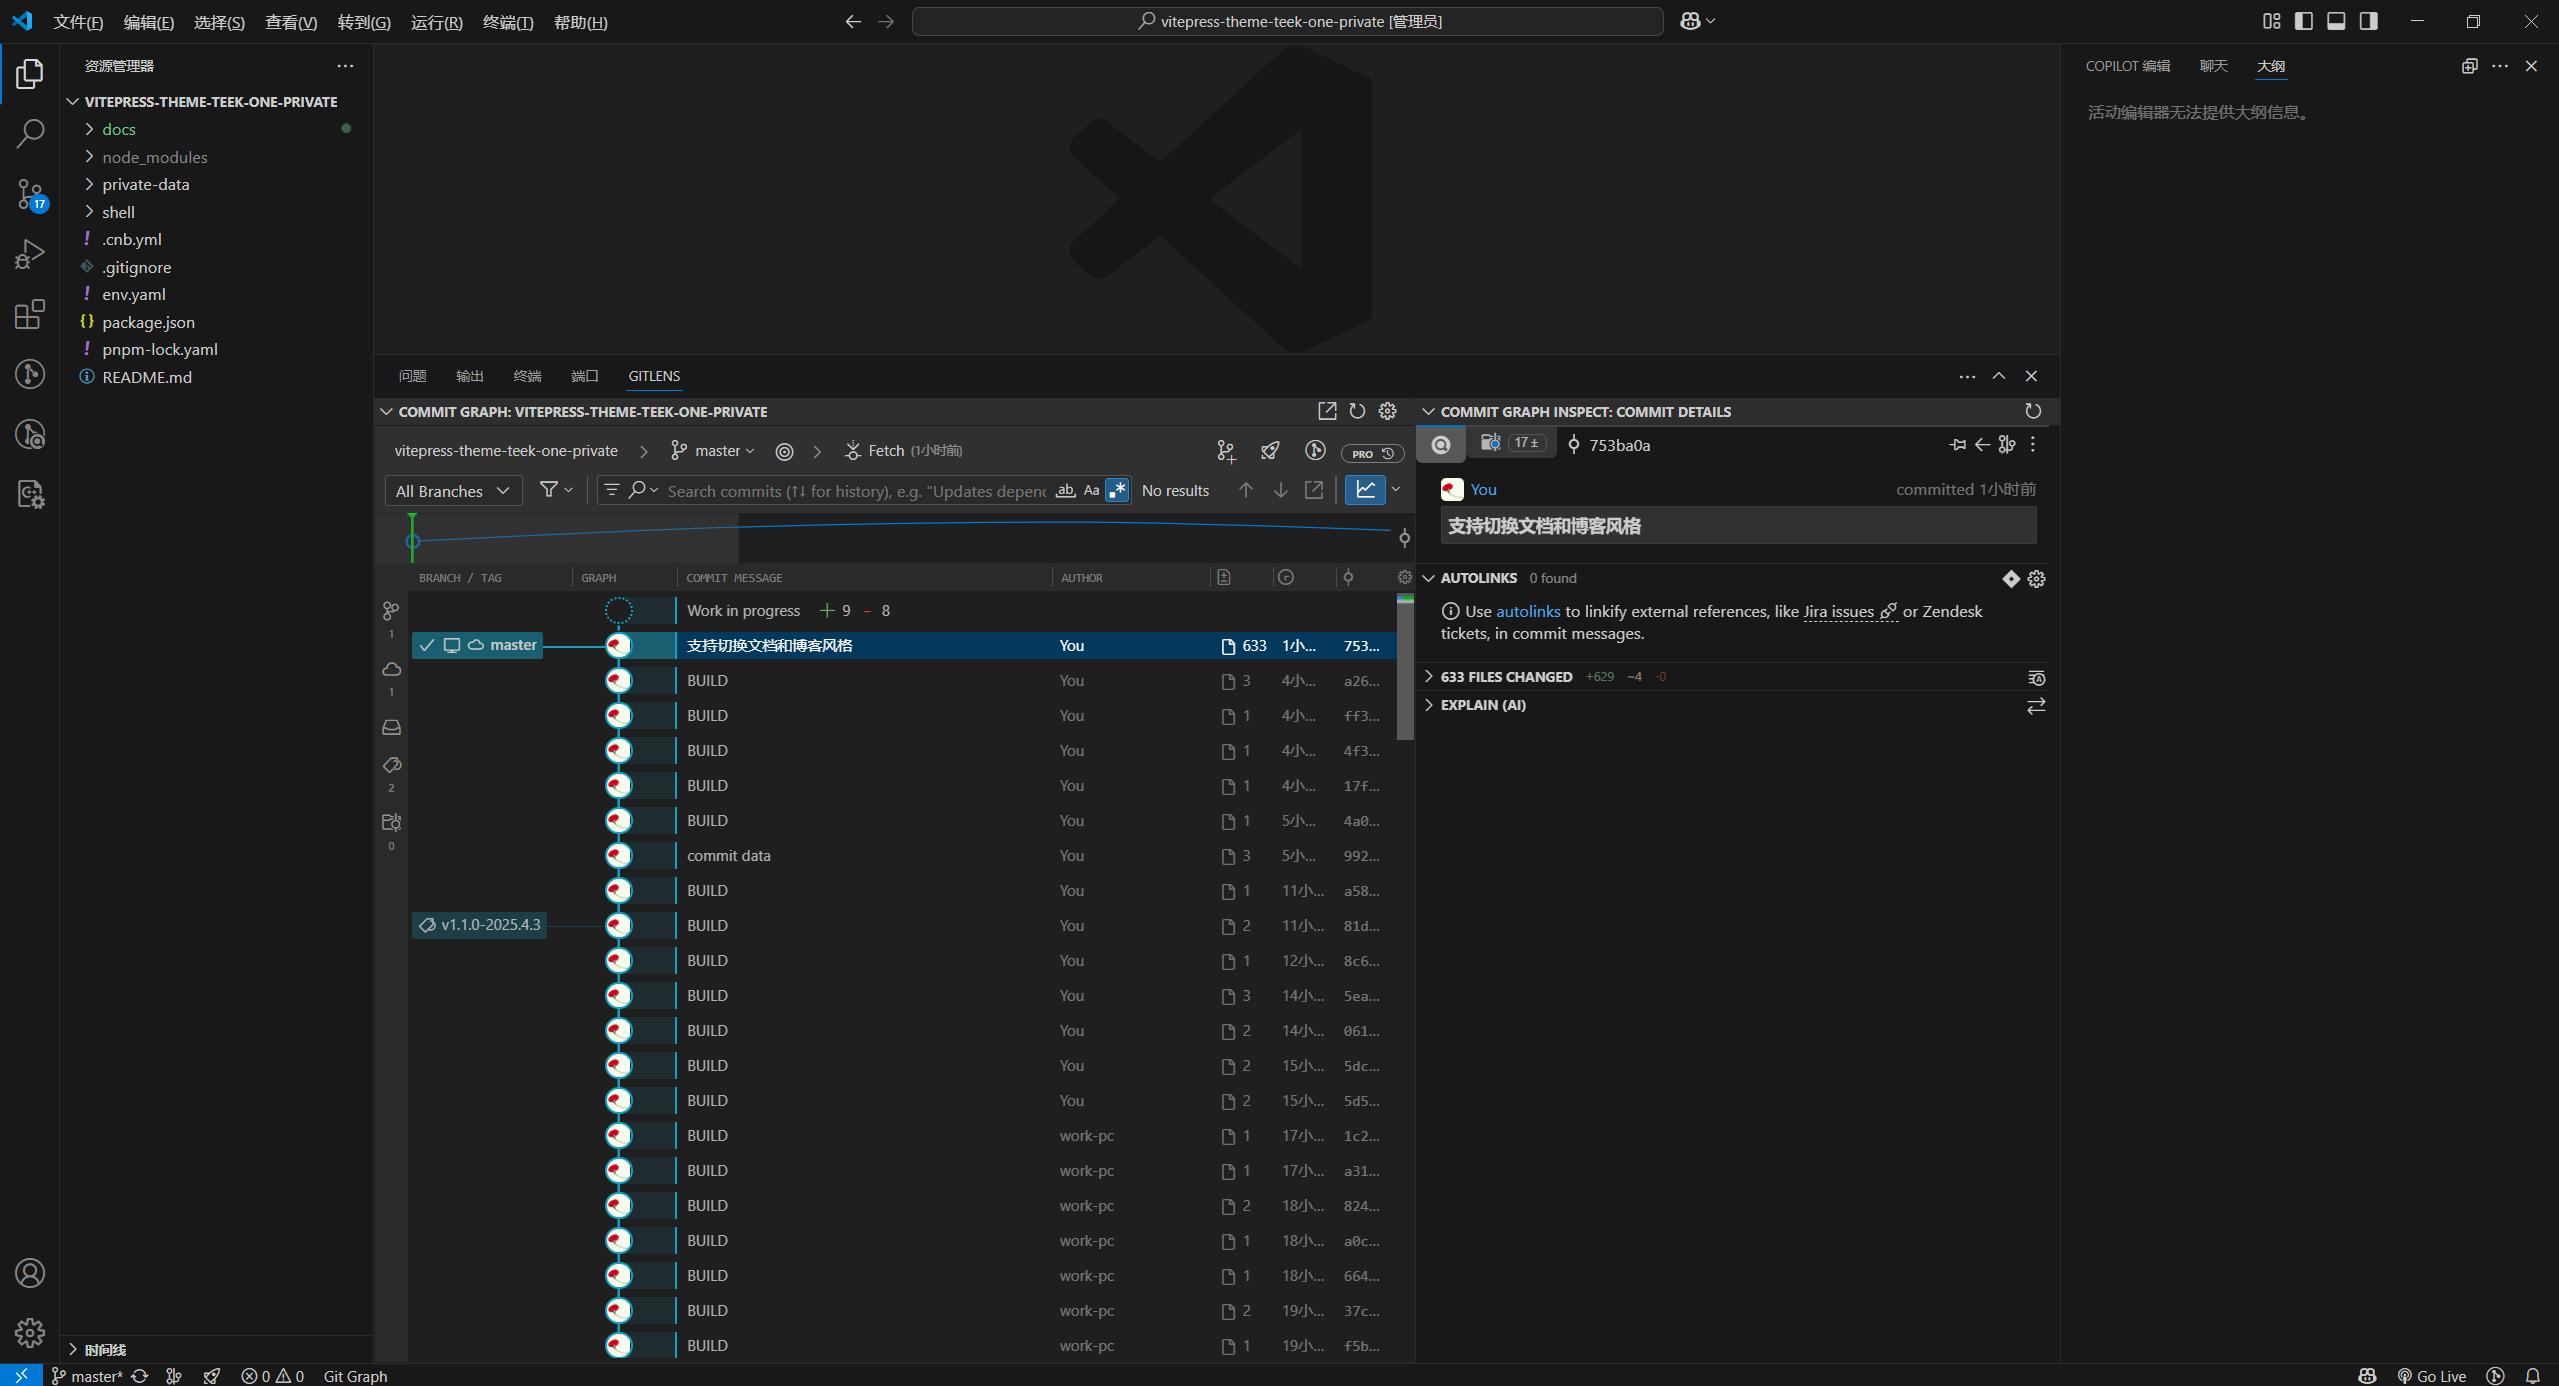Open notifications bell in status bar

point(2532,1376)
